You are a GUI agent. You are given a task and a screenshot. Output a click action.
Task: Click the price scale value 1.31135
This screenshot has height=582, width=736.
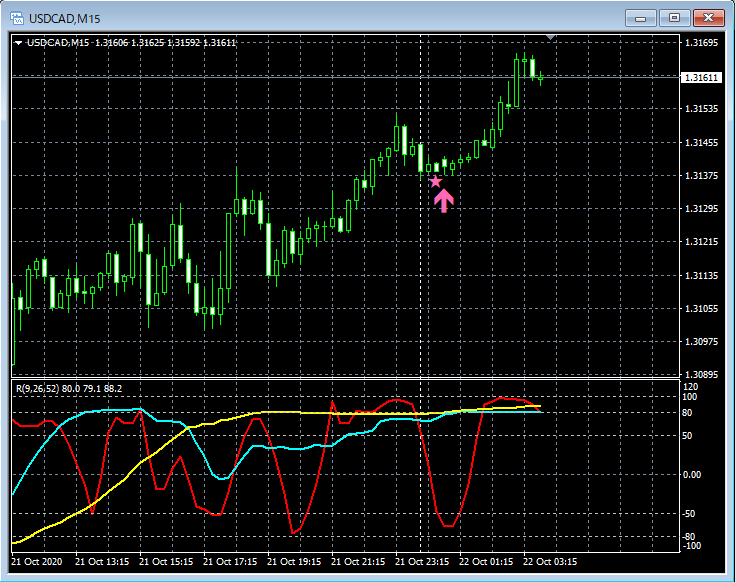coord(701,276)
